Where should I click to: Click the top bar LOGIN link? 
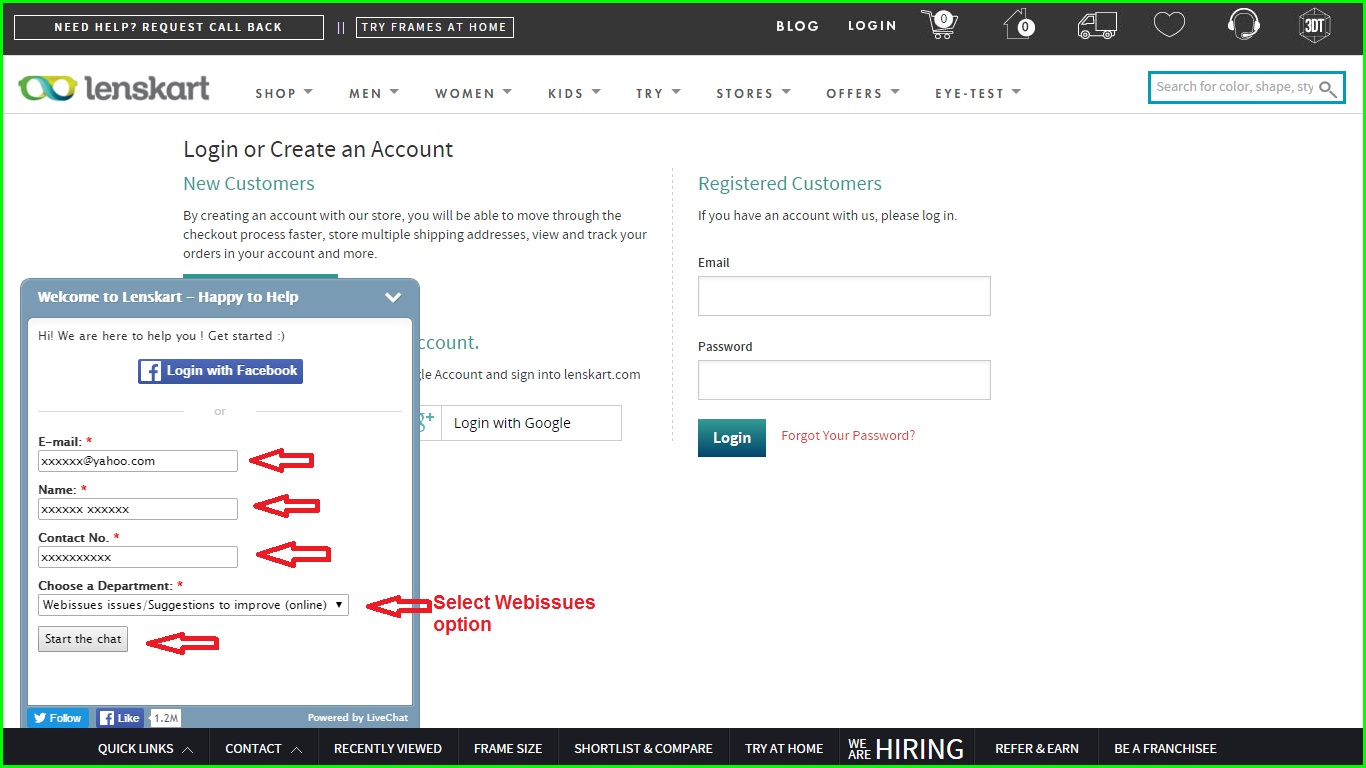(872, 26)
